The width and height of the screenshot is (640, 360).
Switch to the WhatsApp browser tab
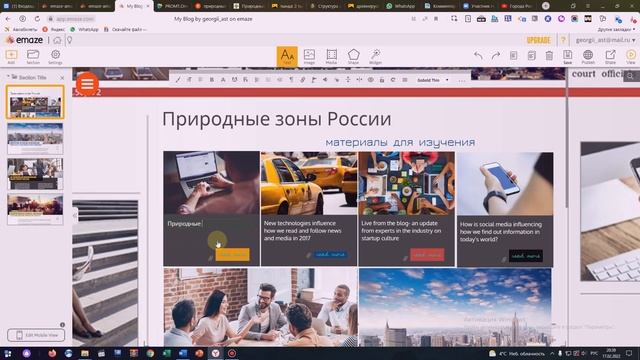(400, 6)
